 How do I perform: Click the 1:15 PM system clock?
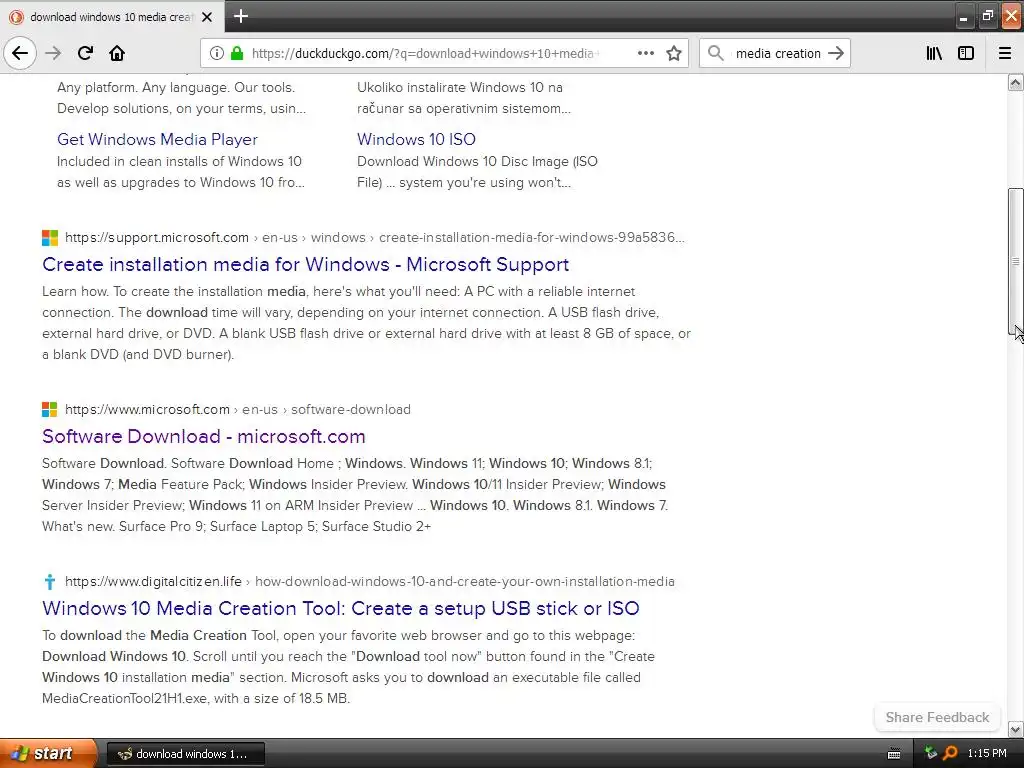coord(987,754)
